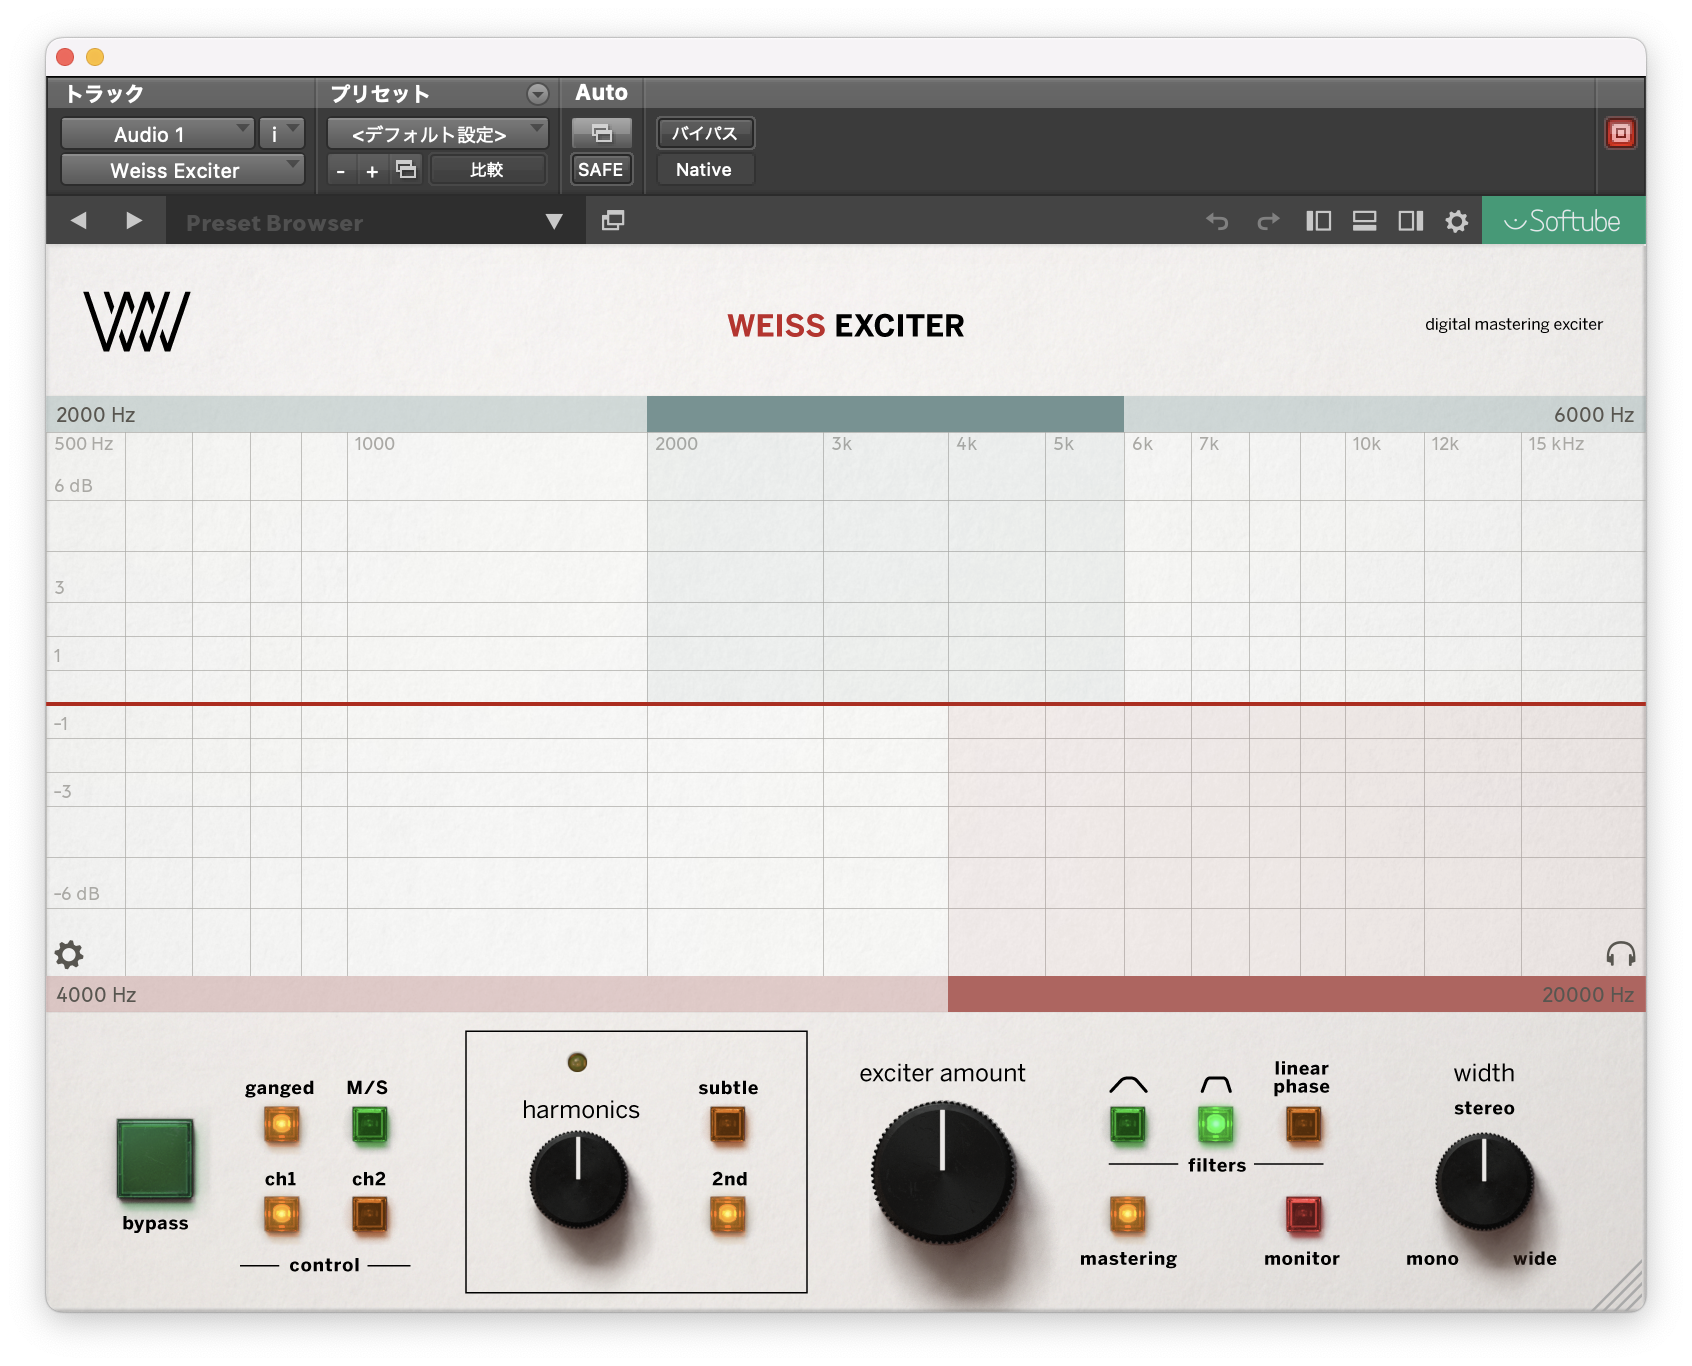
Task: Click the headphones listen icon
Action: [1620, 954]
